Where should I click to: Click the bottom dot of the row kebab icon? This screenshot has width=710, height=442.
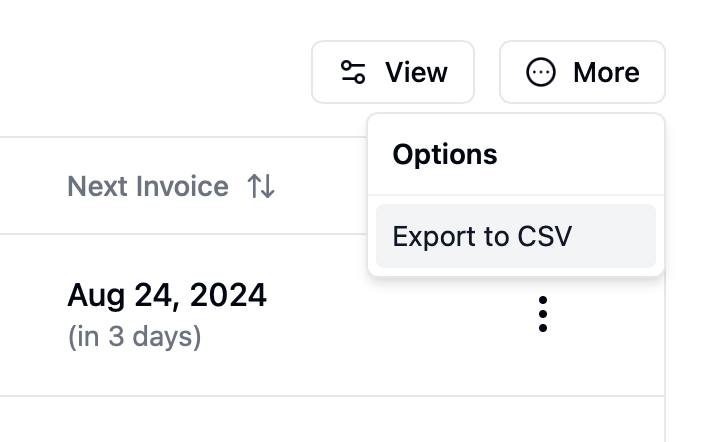pyautogui.click(x=542, y=328)
